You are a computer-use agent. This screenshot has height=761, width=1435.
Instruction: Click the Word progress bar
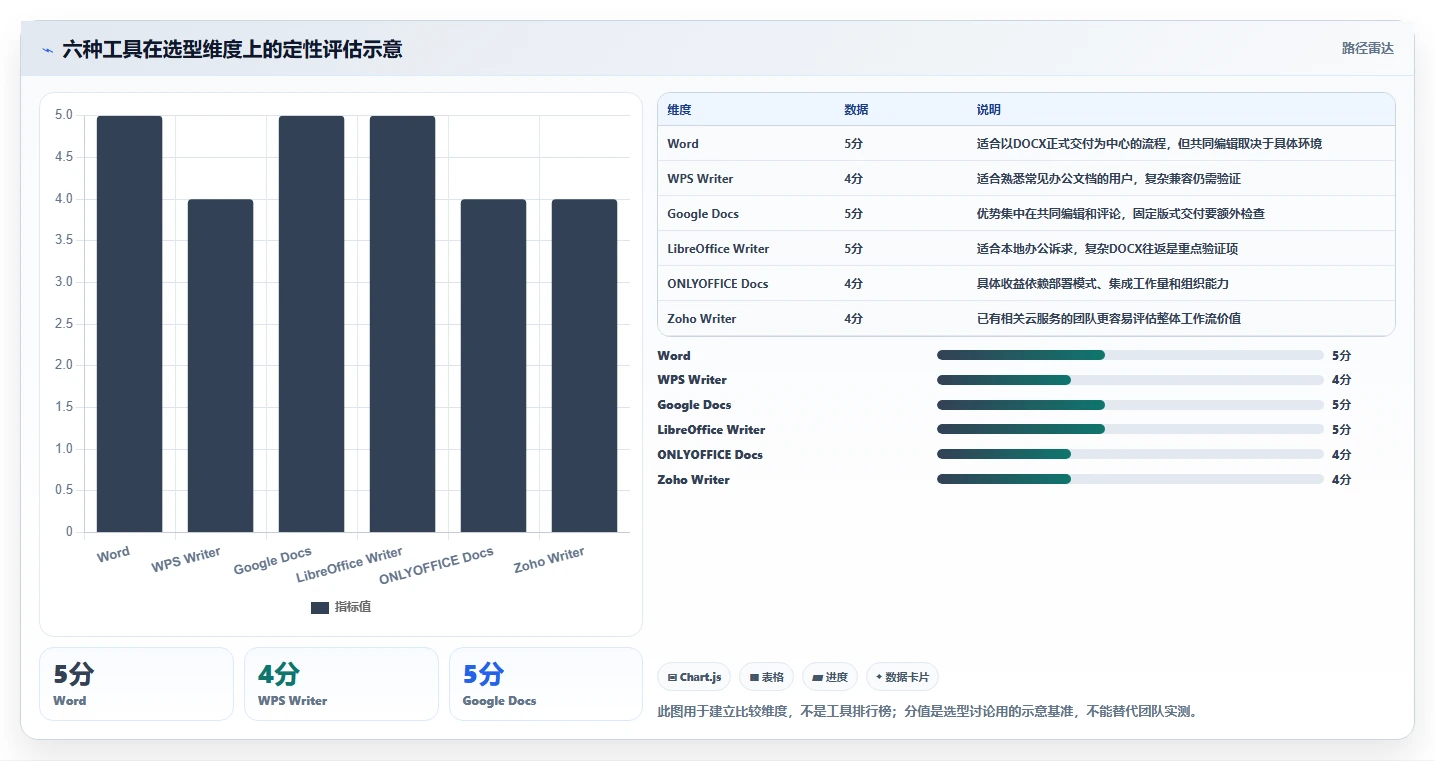pyautogui.click(x=1130, y=355)
